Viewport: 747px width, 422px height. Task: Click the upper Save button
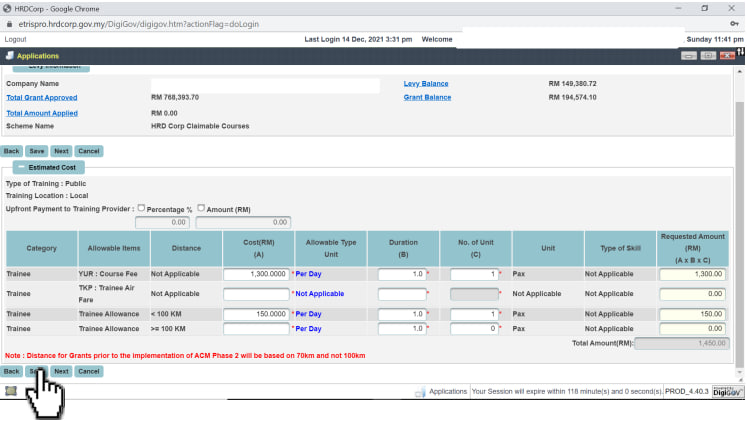click(x=37, y=151)
